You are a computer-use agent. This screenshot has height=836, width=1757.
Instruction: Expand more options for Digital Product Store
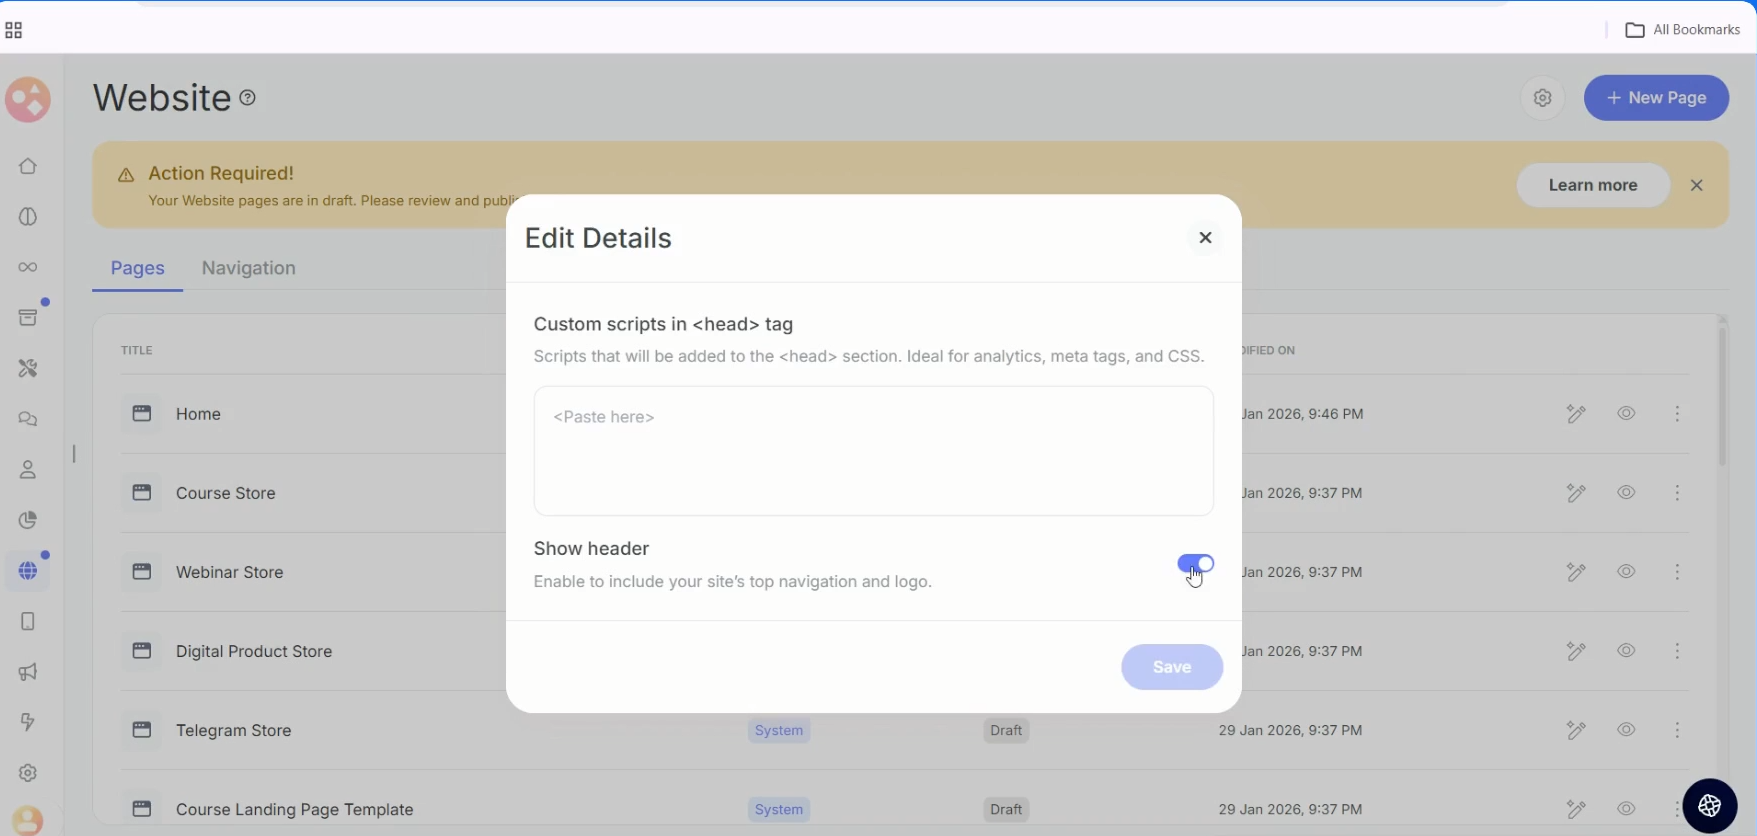(1677, 651)
